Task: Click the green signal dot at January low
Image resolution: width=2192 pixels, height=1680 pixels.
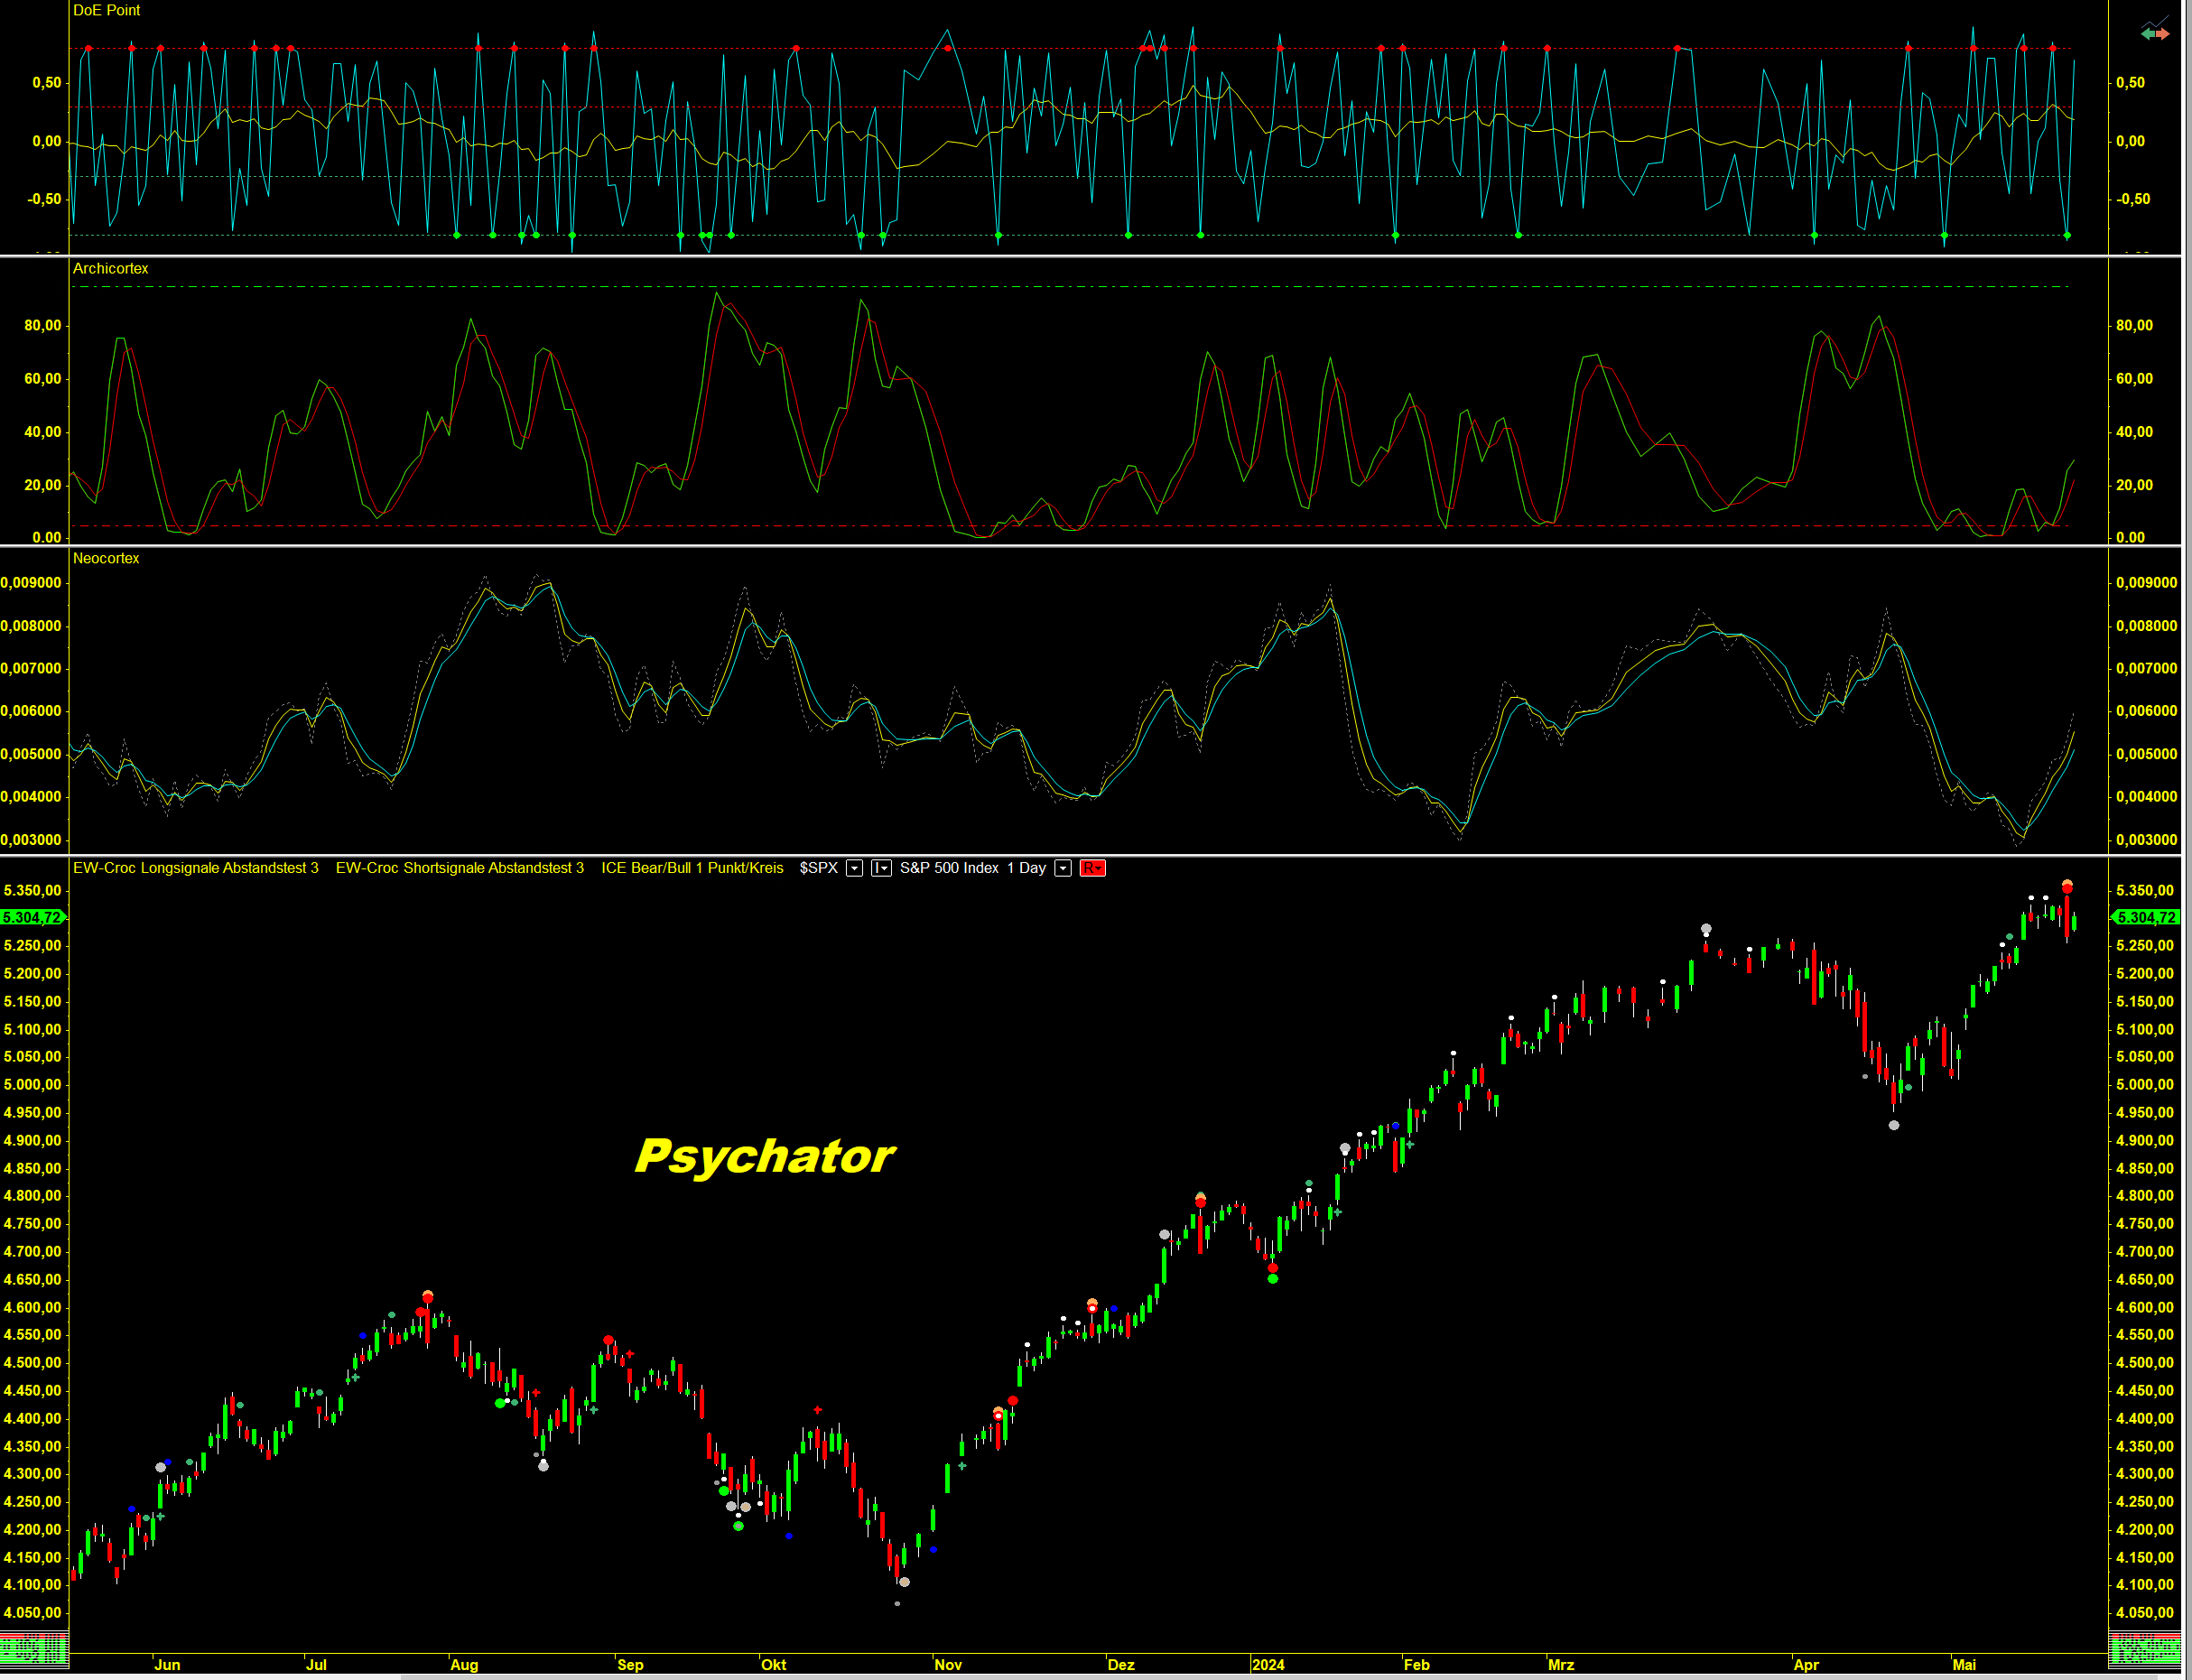Action: coord(1273,1278)
